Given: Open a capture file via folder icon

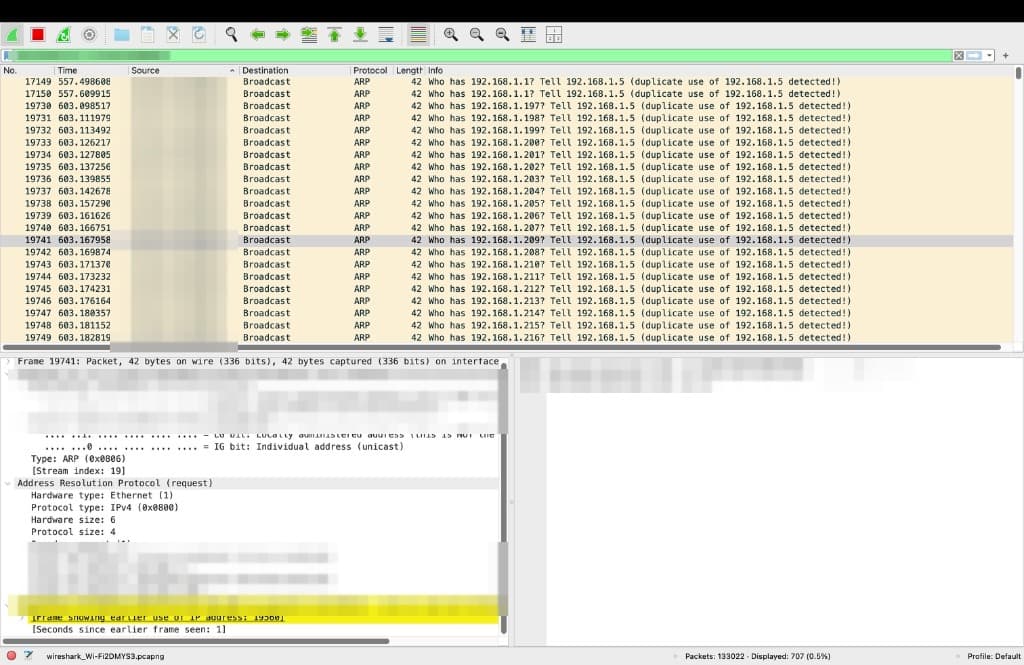Looking at the screenshot, I should (x=121, y=35).
